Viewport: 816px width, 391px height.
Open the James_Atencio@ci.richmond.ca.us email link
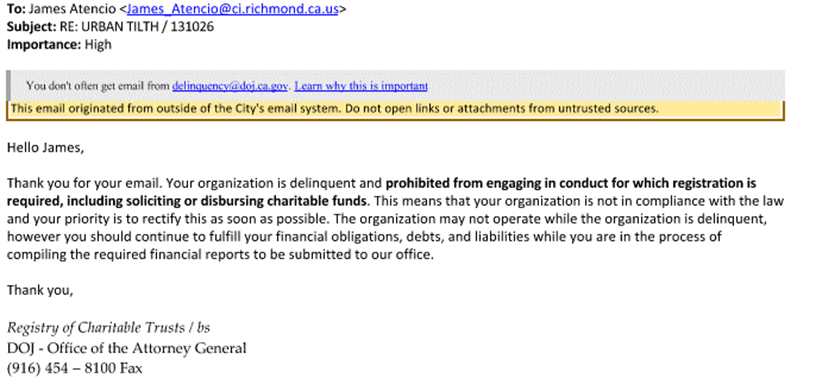tap(232, 9)
